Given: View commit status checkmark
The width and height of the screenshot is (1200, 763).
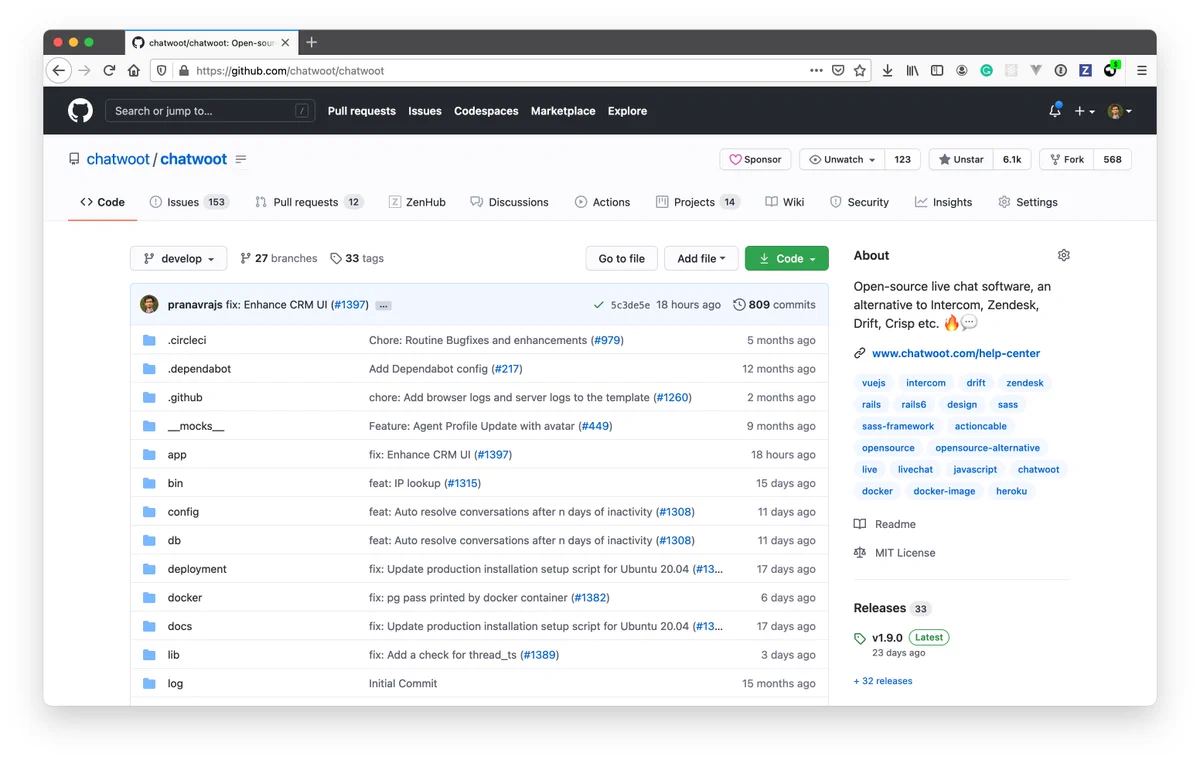Looking at the screenshot, I should tap(598, 305).
